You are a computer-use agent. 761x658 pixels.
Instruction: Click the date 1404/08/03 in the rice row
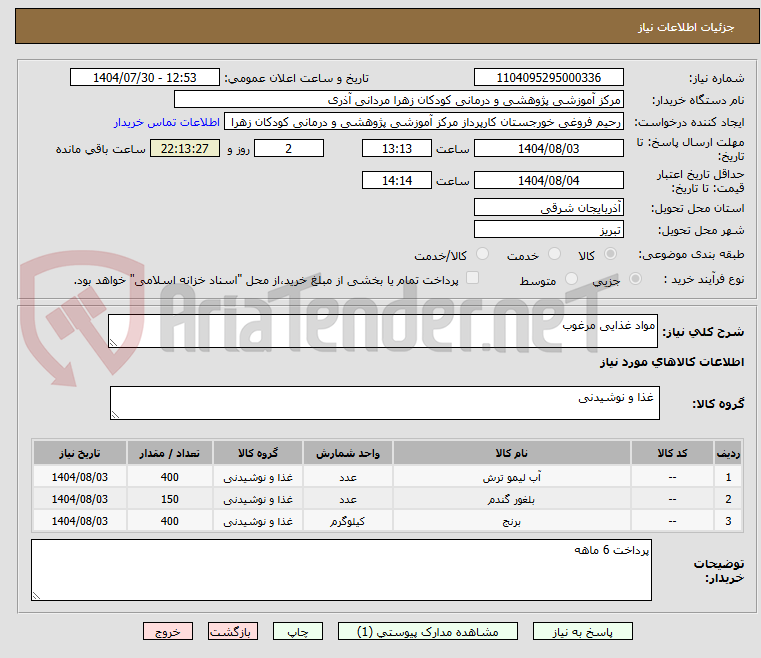80,521
